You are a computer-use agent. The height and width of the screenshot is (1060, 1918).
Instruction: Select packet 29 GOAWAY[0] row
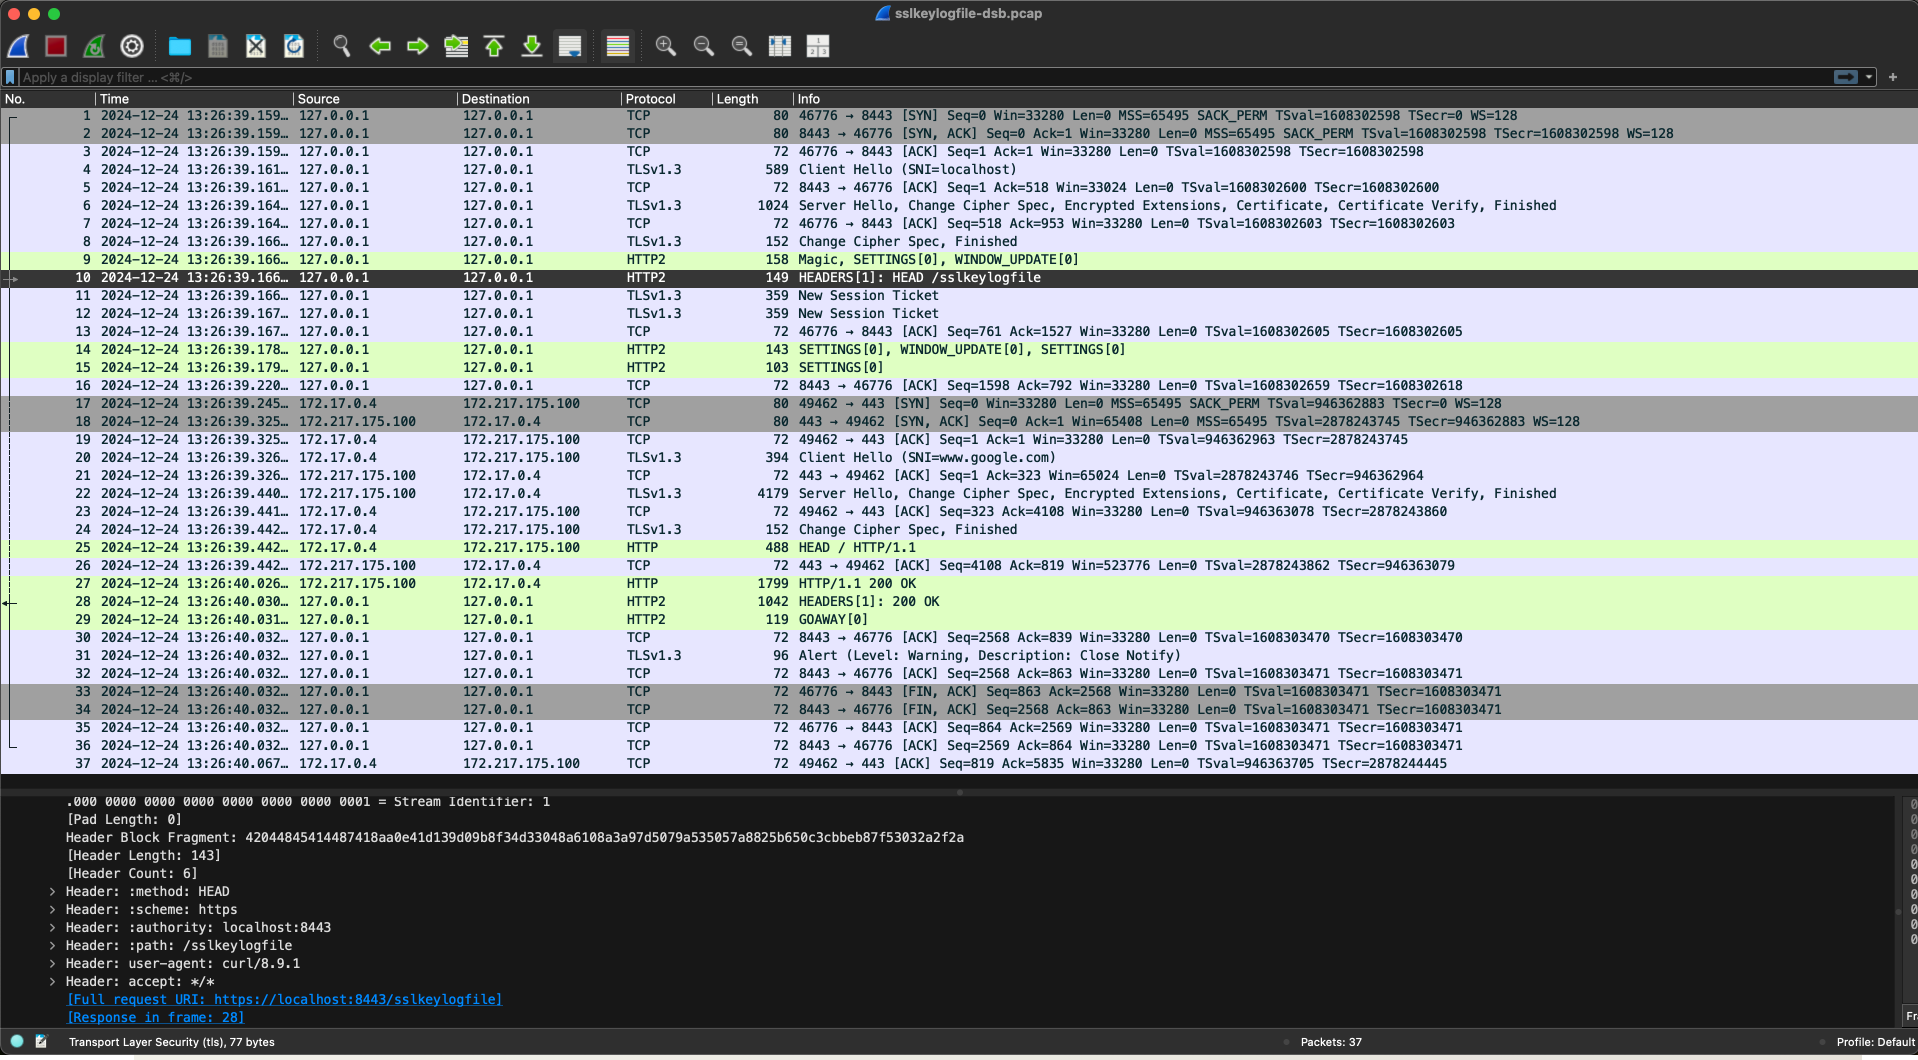959,619
